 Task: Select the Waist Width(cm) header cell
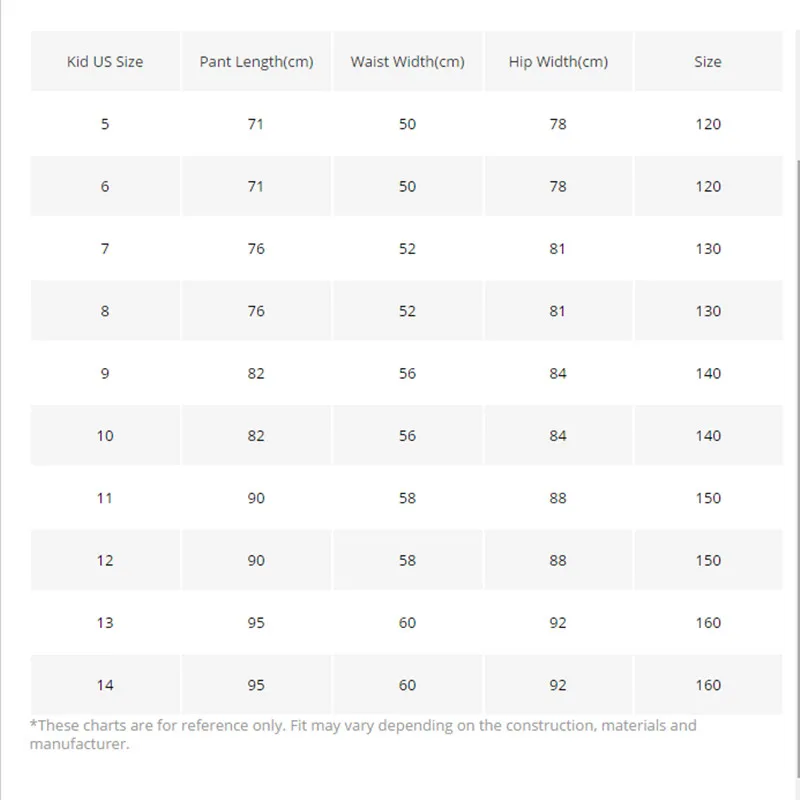point(407,62)
